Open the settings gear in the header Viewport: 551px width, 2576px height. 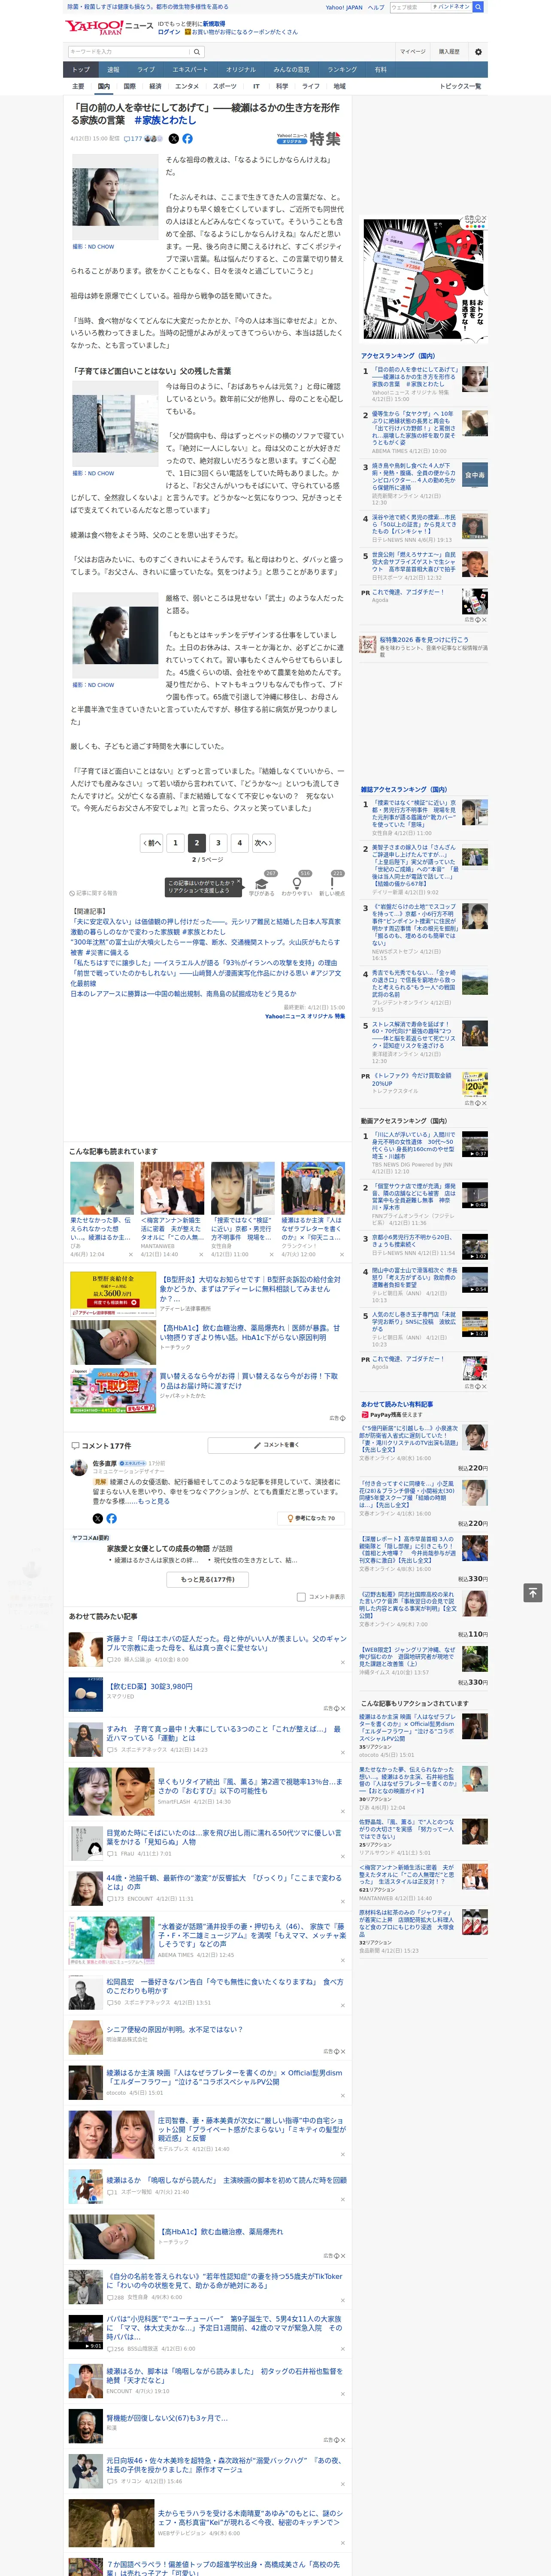pyautogui.click(x=478, y=52)
